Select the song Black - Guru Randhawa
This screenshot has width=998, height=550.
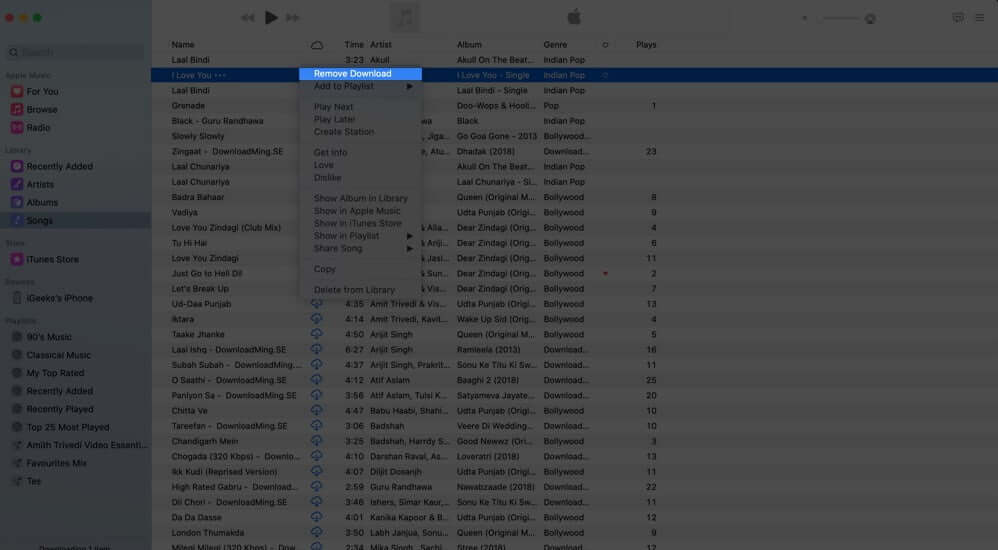point(217,121)
